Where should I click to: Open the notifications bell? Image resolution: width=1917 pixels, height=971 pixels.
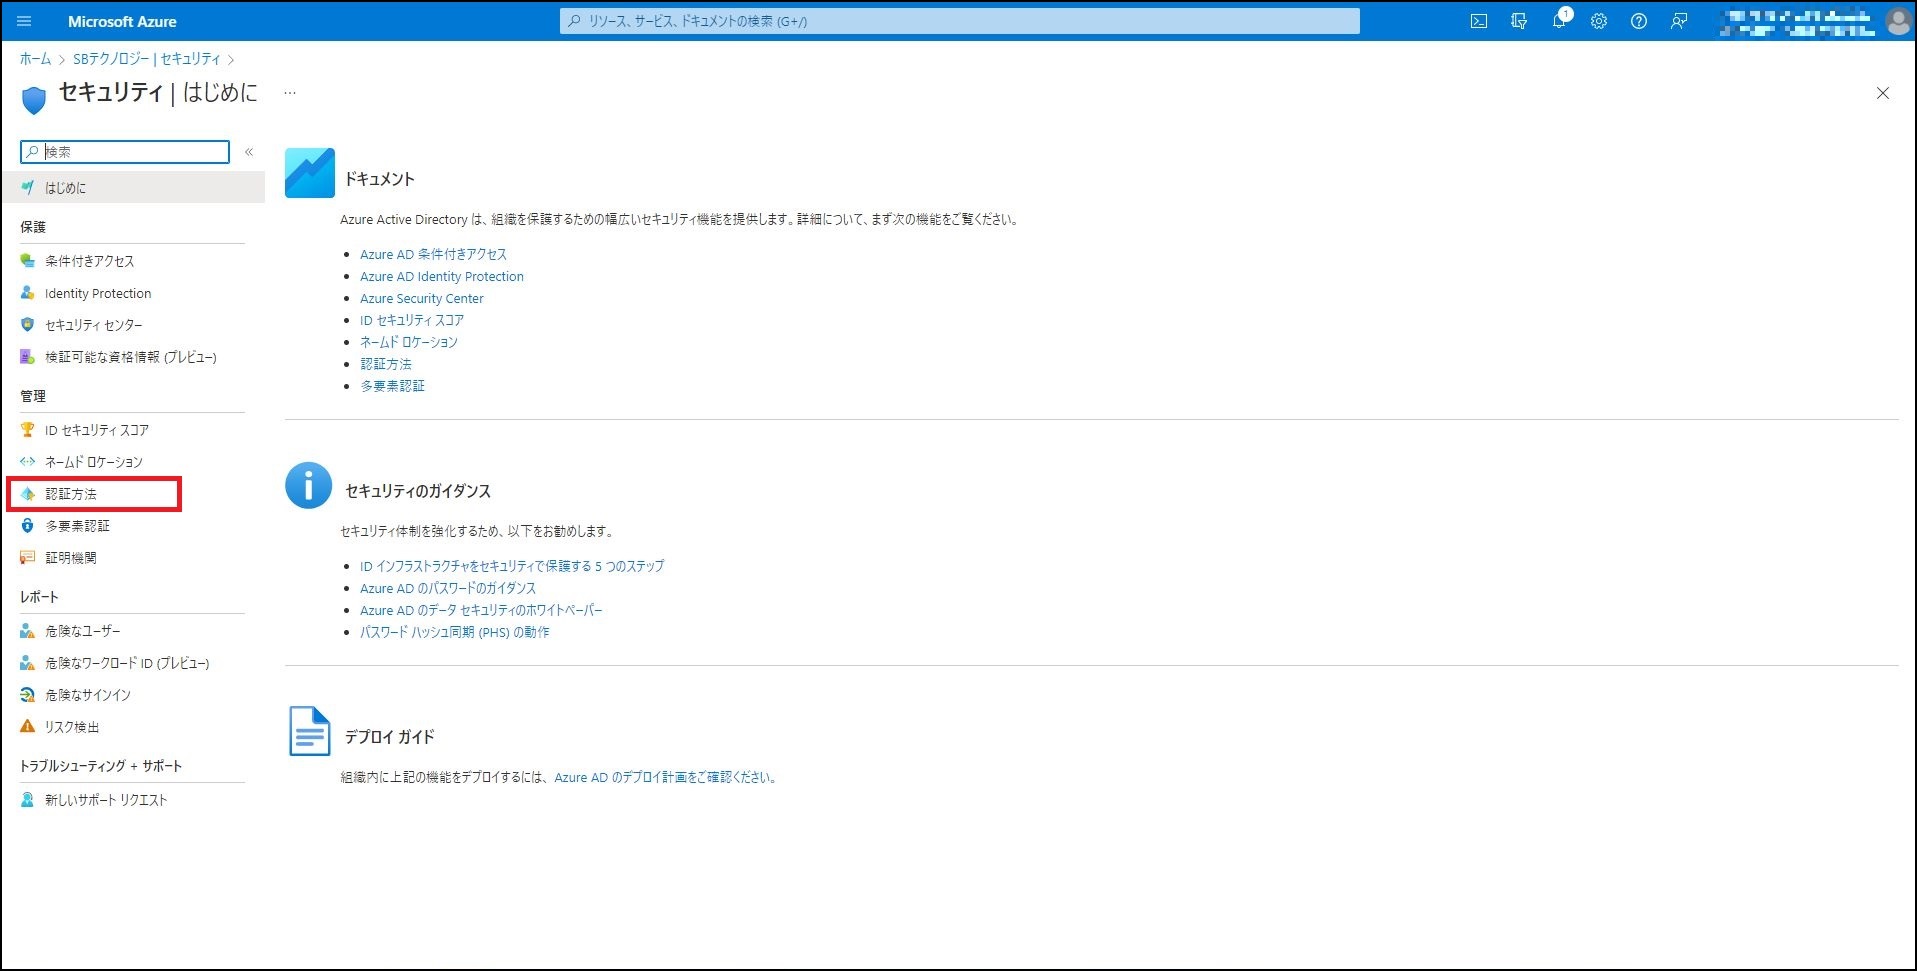click(1559, 21)
